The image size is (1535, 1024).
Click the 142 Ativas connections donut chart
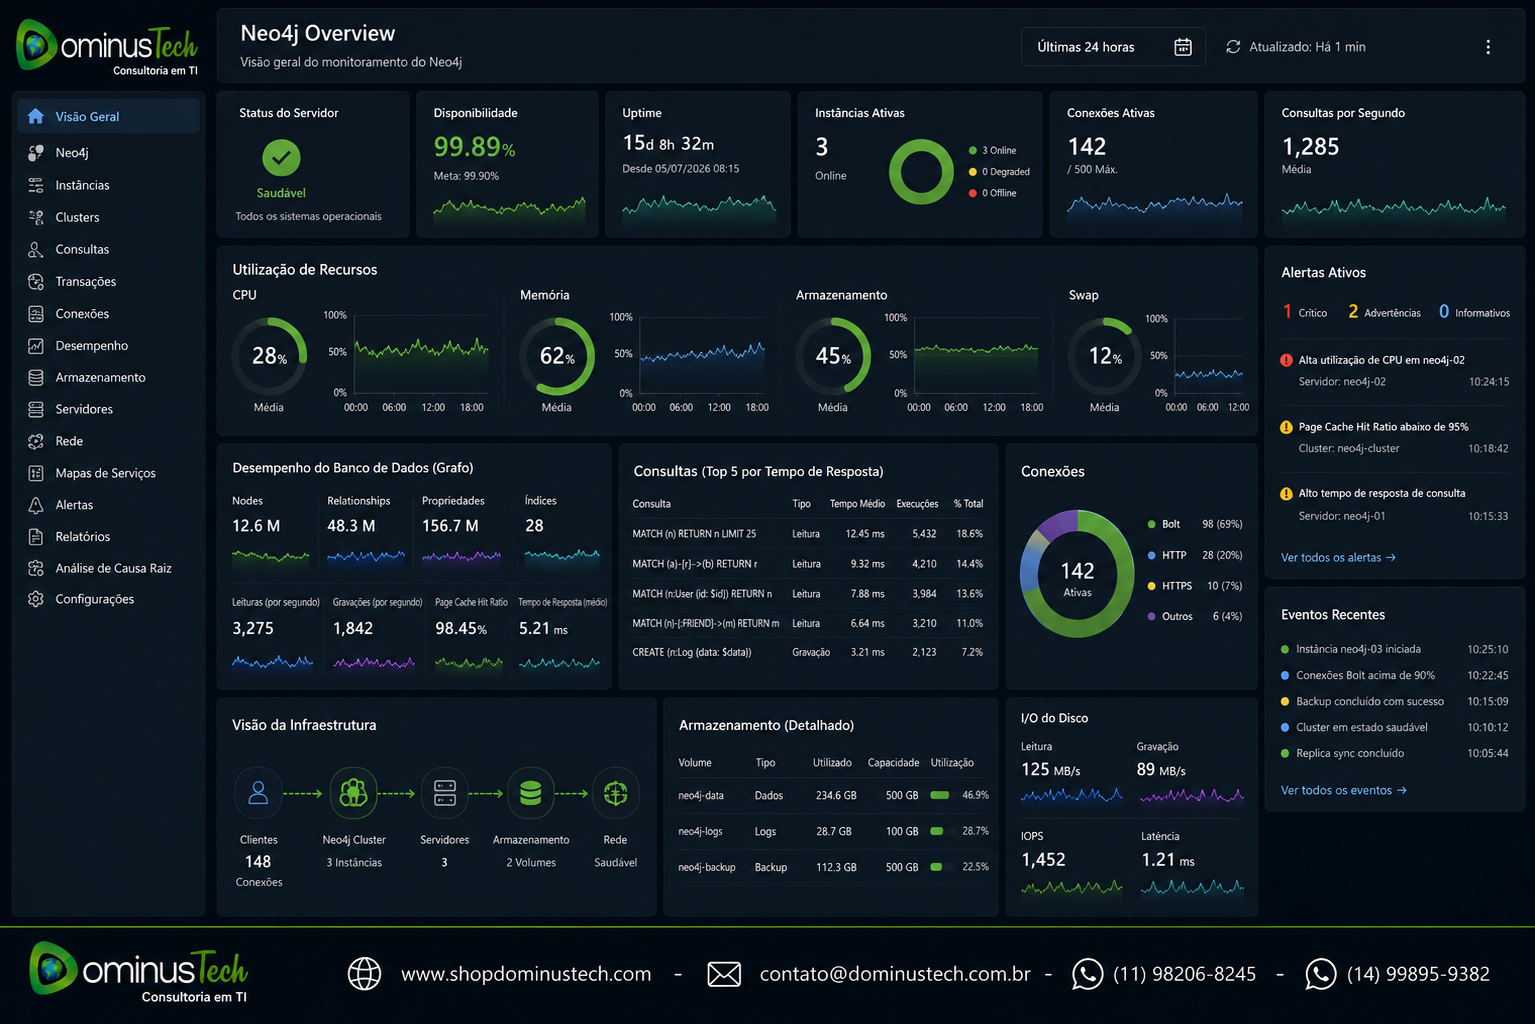[1077, 574]
